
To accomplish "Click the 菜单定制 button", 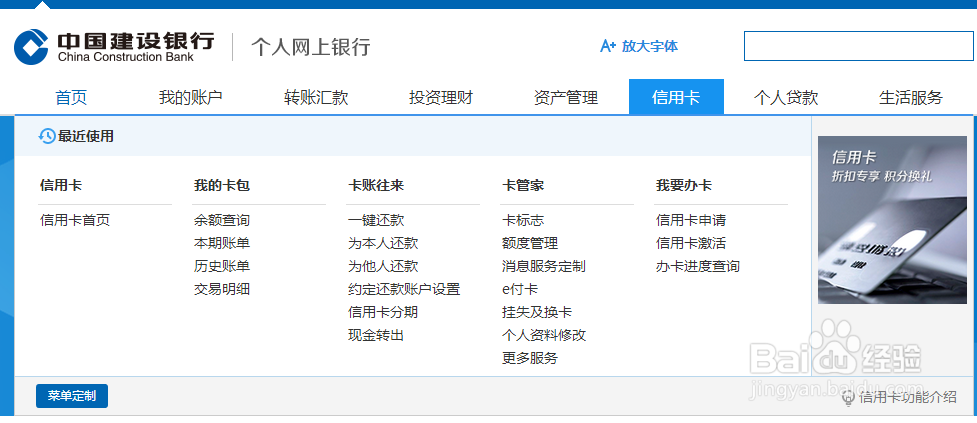I will (72, 396).
